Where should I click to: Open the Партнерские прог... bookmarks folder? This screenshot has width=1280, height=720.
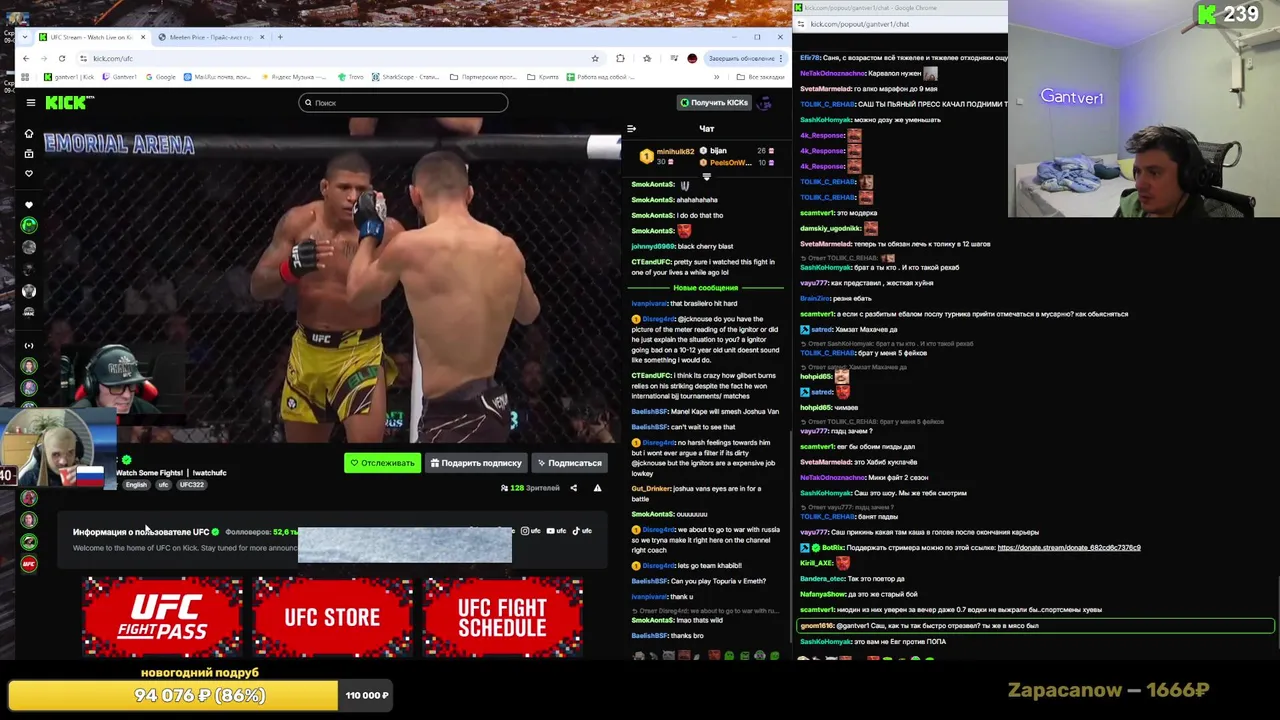pyautogui.click(x=485, y=77)
